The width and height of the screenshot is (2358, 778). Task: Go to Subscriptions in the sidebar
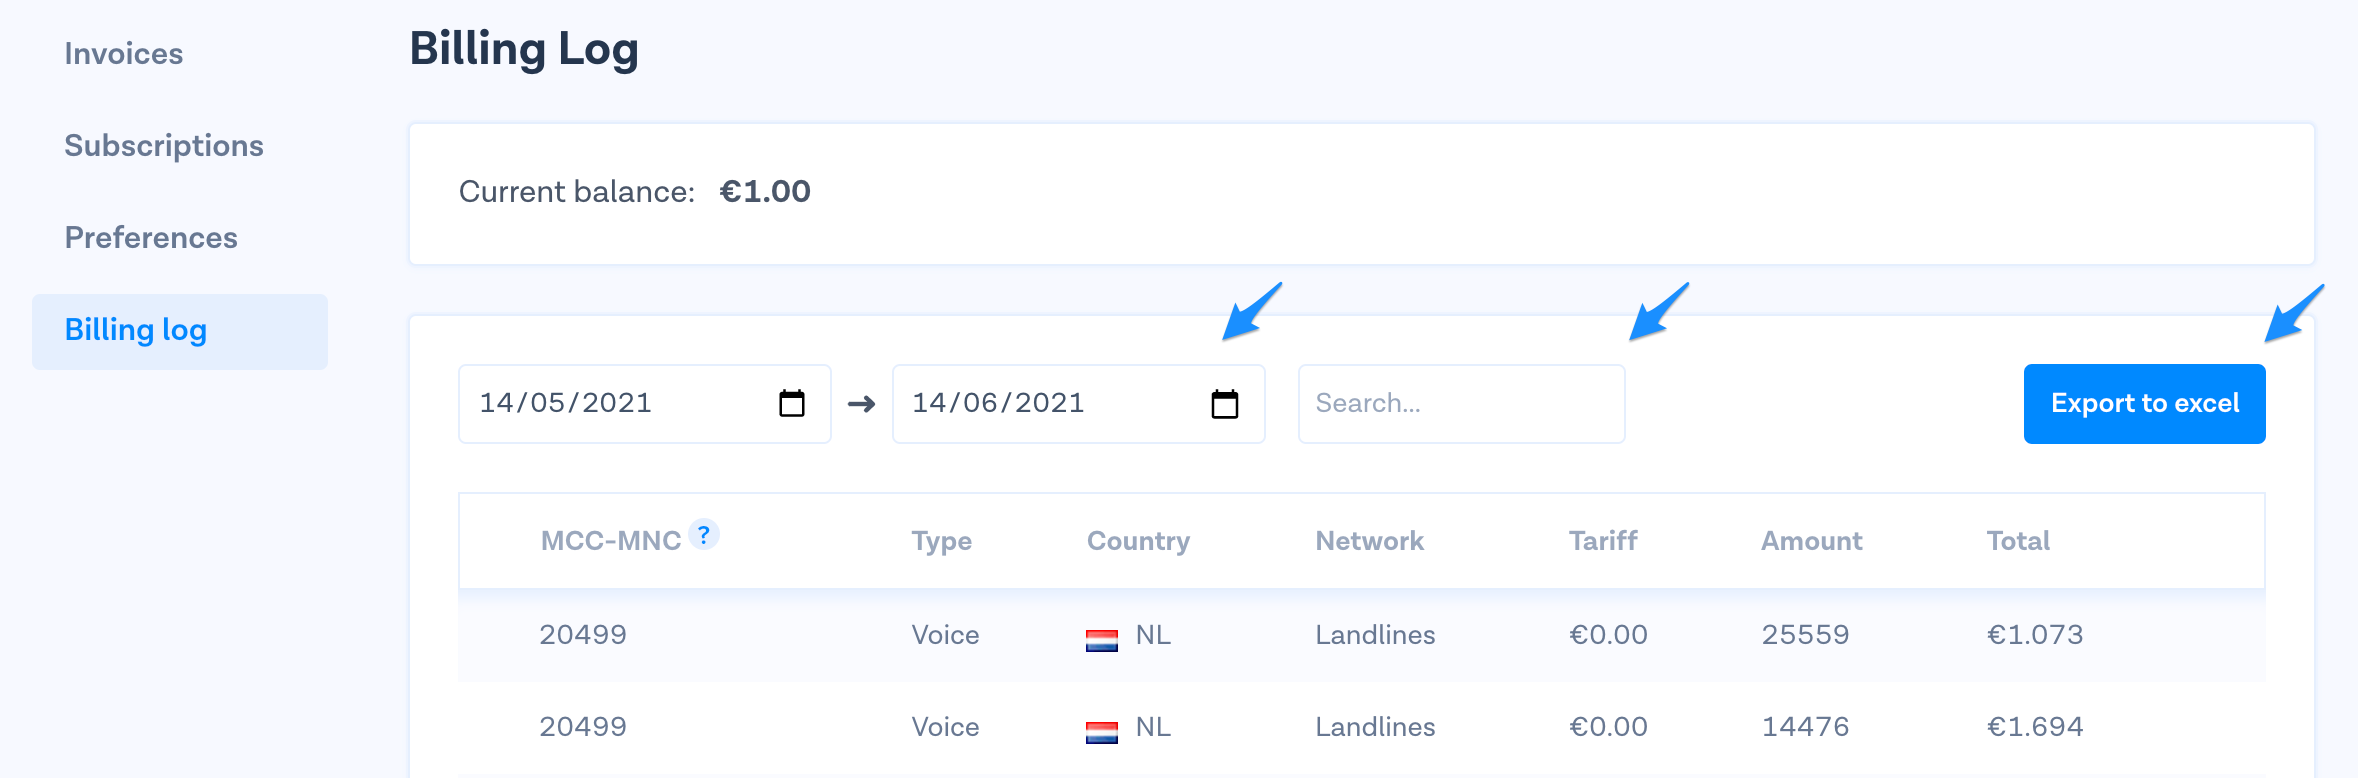pyautogui.click(x=164, y=146)
